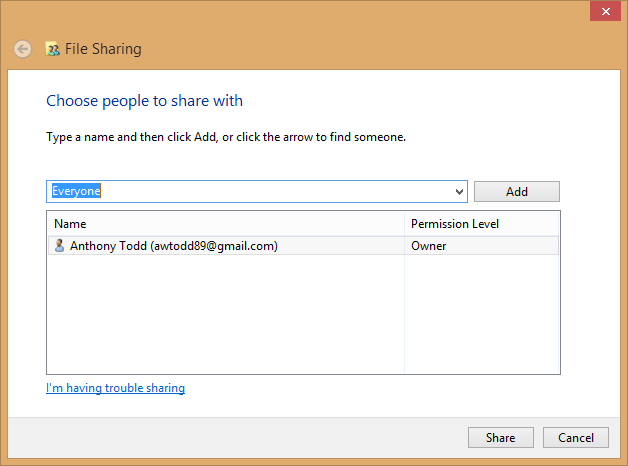The image size is (628, 466).
Task: Open the Owner permission level cell
Action: [x=429, y=246]
